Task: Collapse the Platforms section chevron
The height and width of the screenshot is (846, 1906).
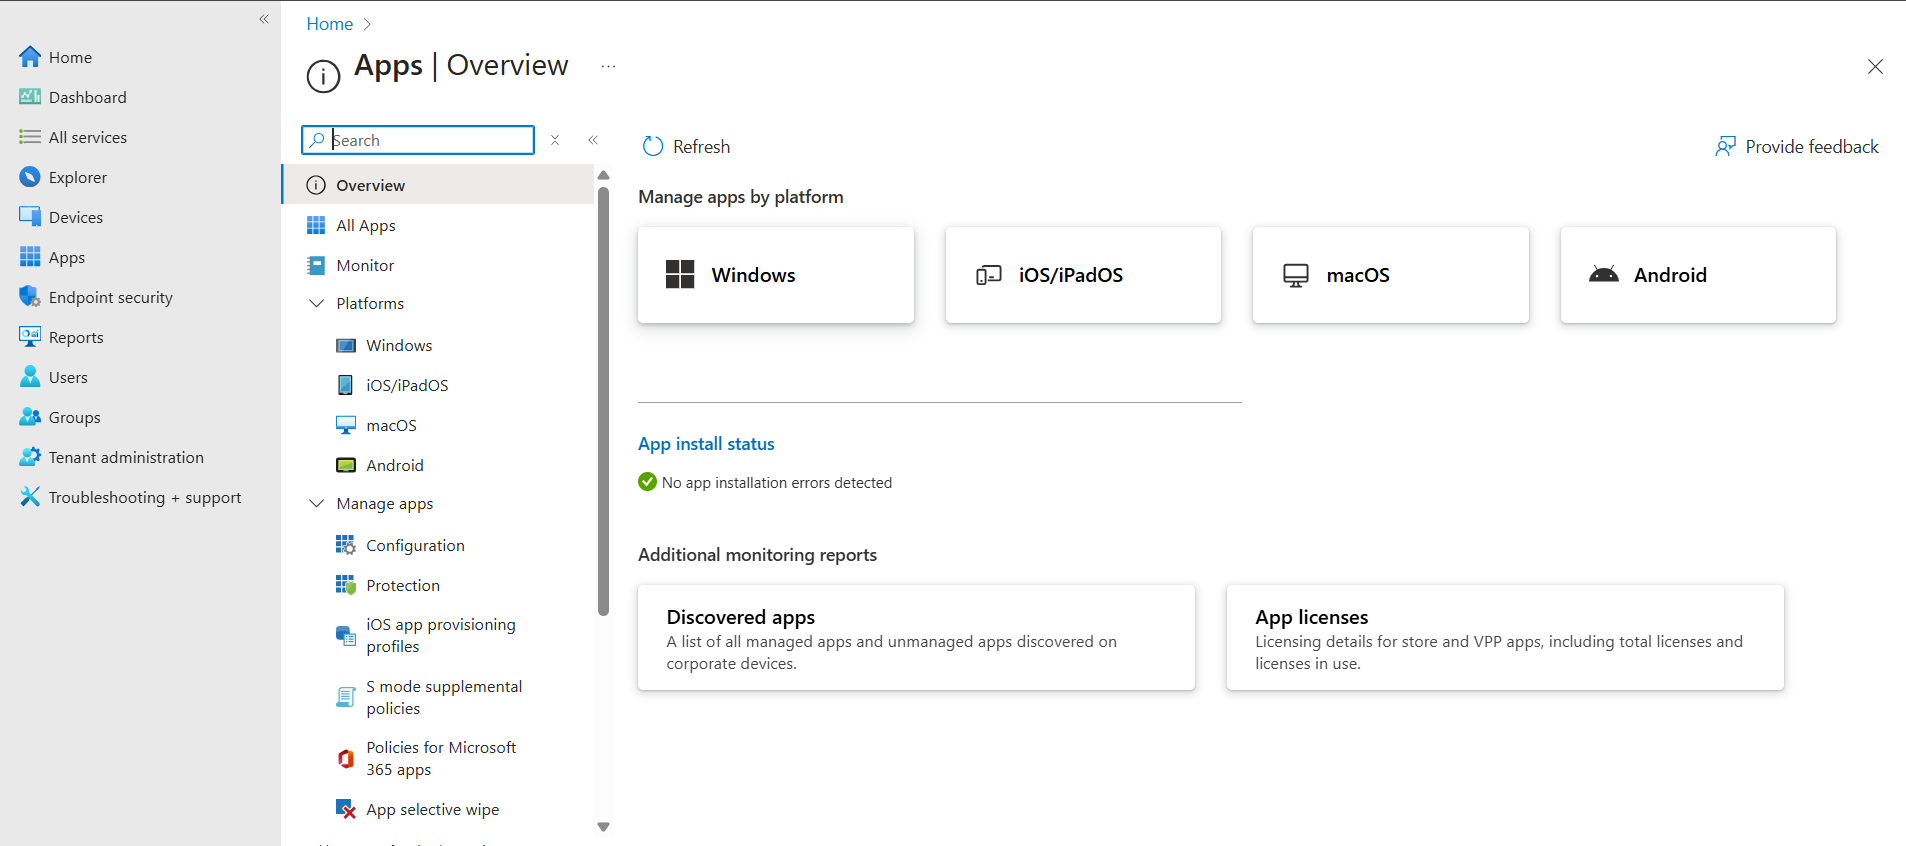Action: pos(317,303)
